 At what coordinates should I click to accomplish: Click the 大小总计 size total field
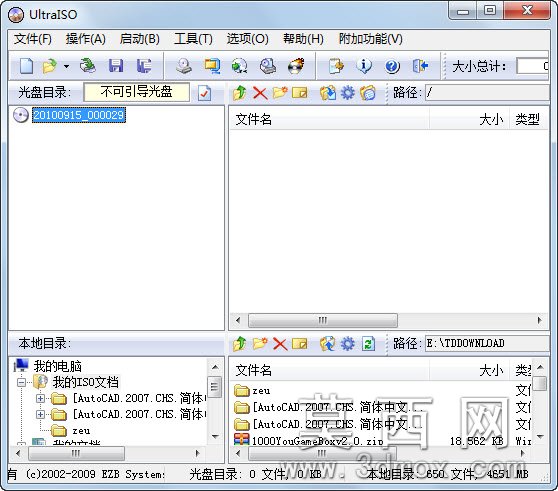(532, 66)
